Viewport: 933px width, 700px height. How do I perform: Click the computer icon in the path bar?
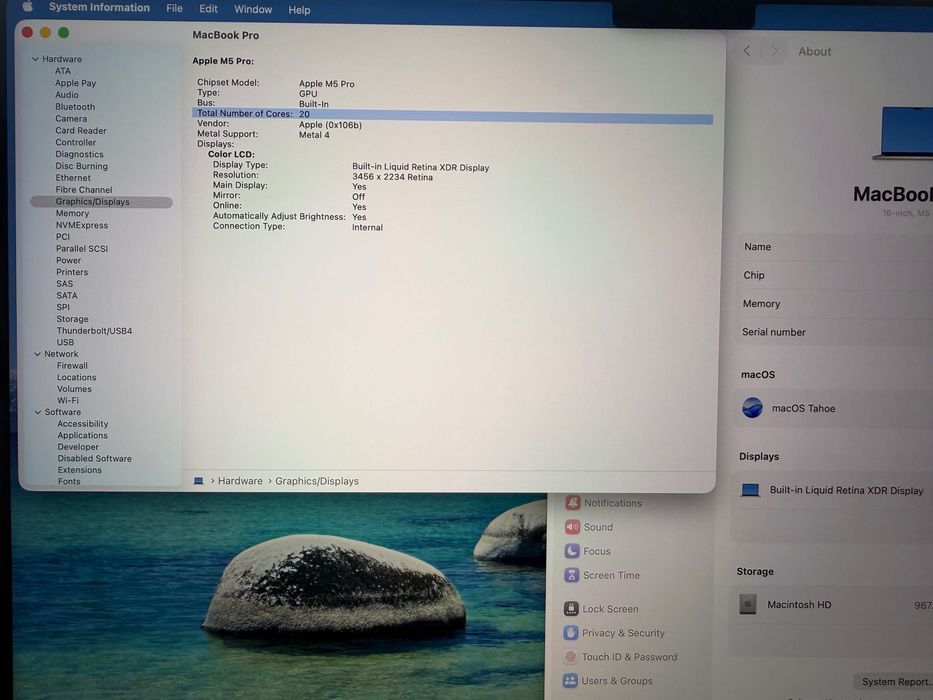[199, 480]
